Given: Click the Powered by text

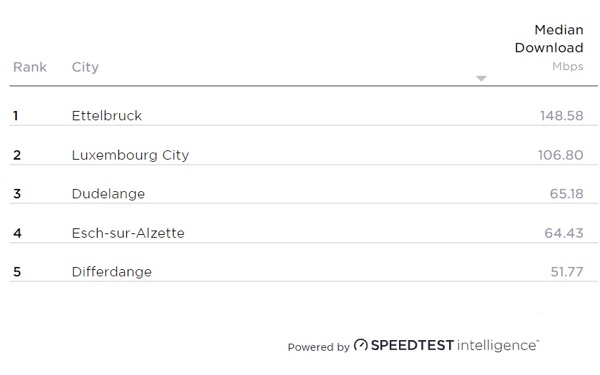Looking at the screenshot, I should 318,347.
